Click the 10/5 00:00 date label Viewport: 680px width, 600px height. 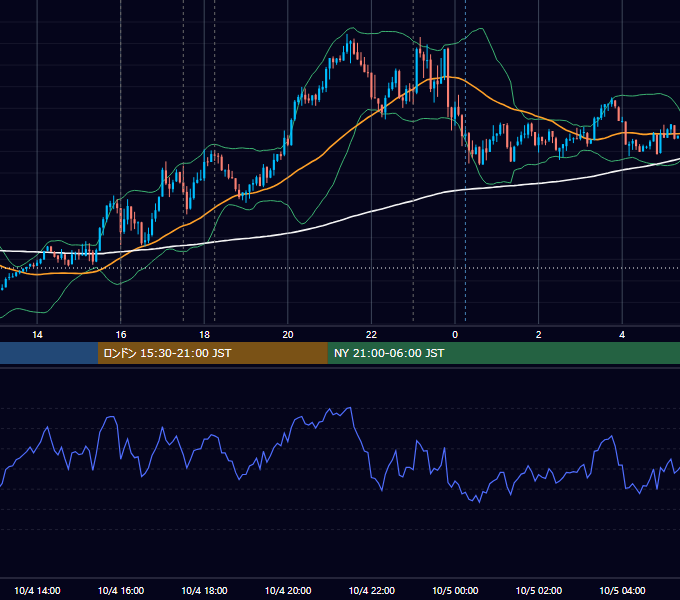455,590
